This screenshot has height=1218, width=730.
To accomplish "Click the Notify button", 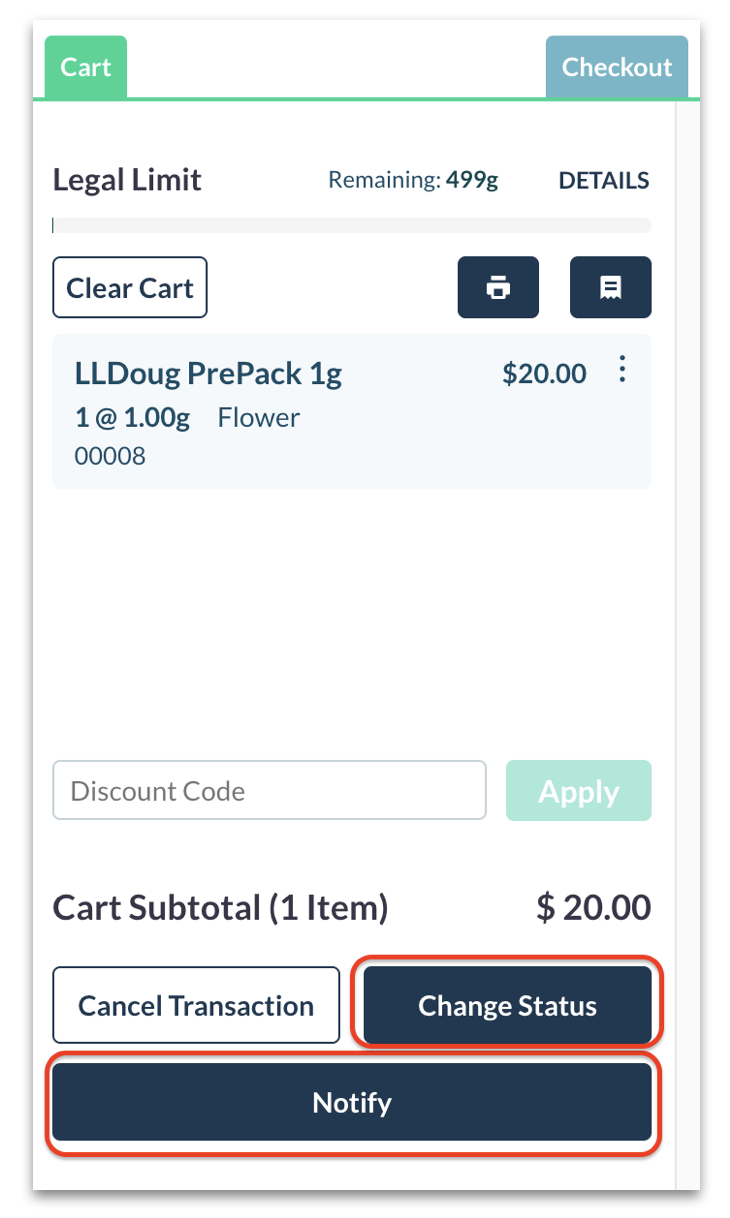I will click(352, 1102).
